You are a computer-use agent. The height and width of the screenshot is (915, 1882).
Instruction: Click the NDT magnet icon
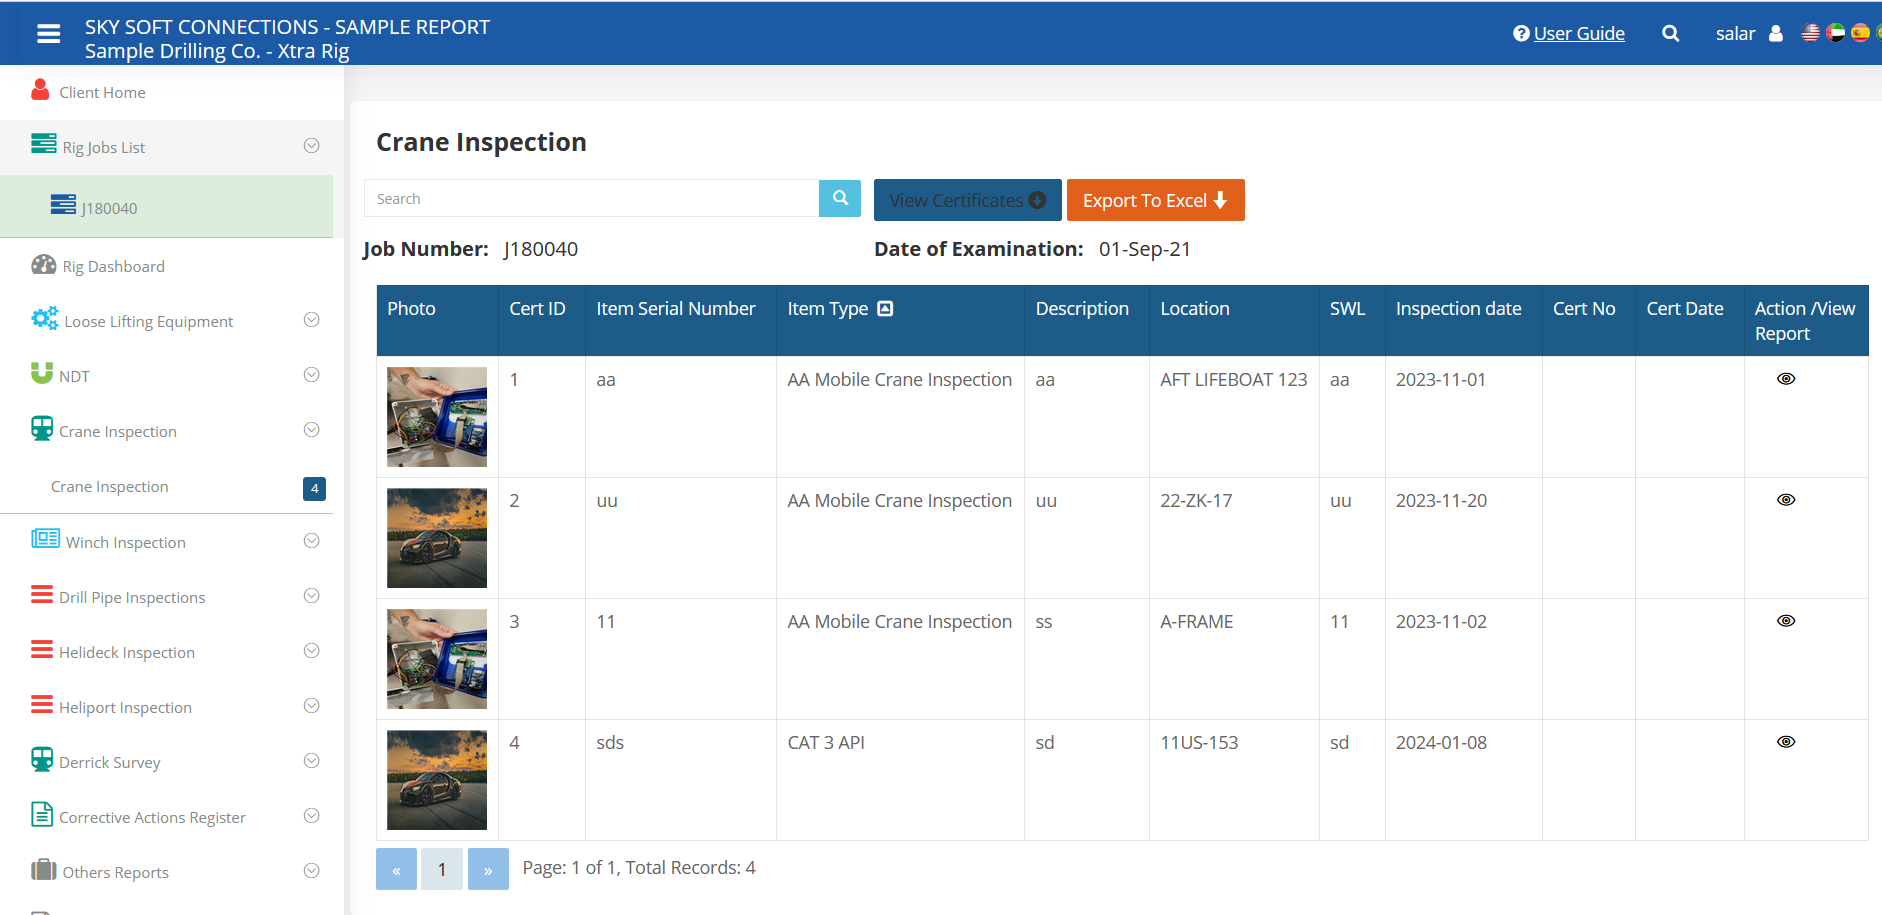tap(42, 374)
